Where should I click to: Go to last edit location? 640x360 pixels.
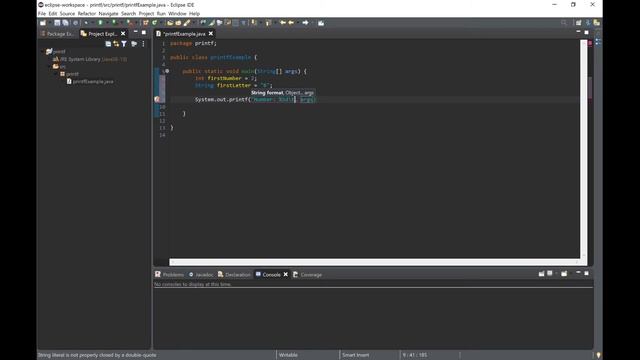pos(282,23)
